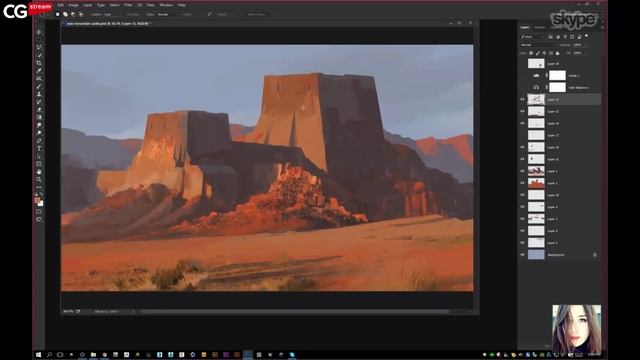Select the Move tool

[39, 32]
